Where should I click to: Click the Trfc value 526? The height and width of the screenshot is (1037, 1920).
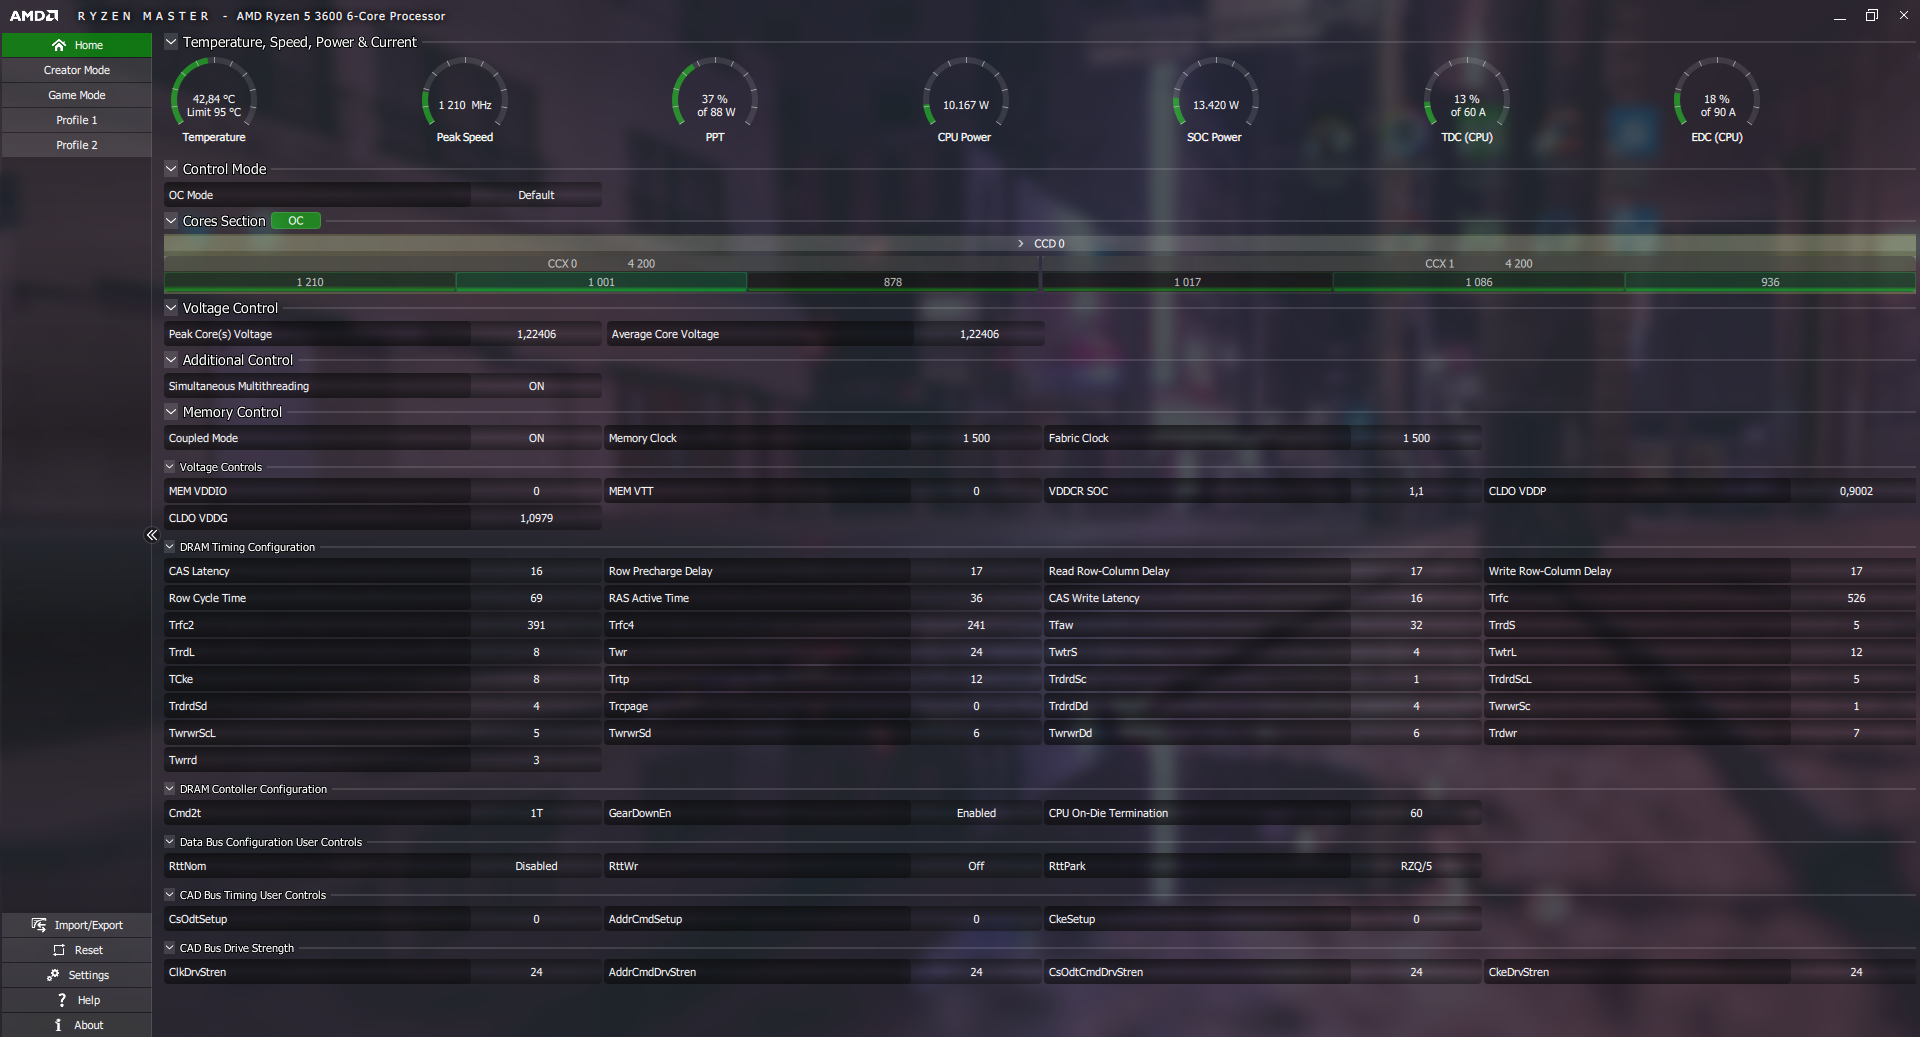point(1856,598)
